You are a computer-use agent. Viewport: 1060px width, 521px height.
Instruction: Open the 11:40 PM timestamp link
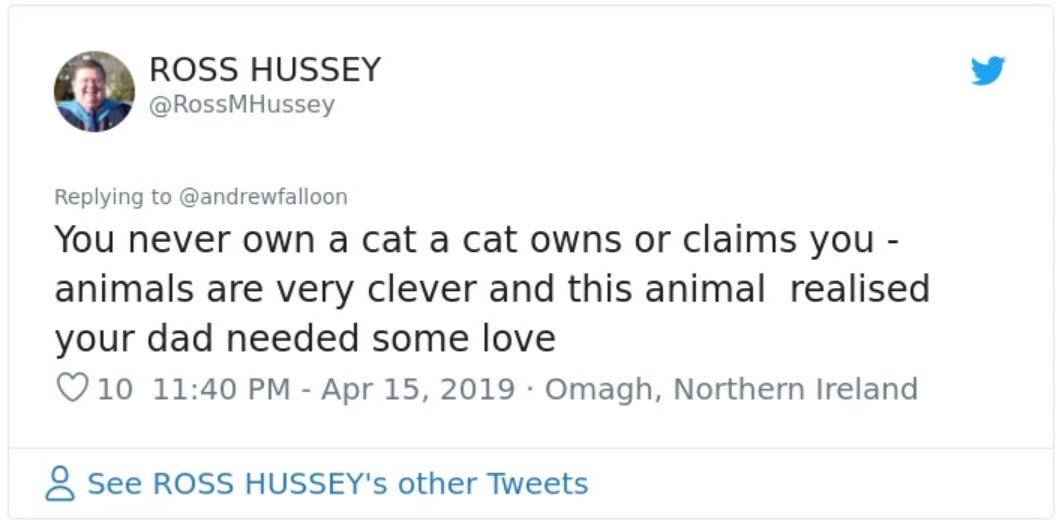(x=221, y=388)
